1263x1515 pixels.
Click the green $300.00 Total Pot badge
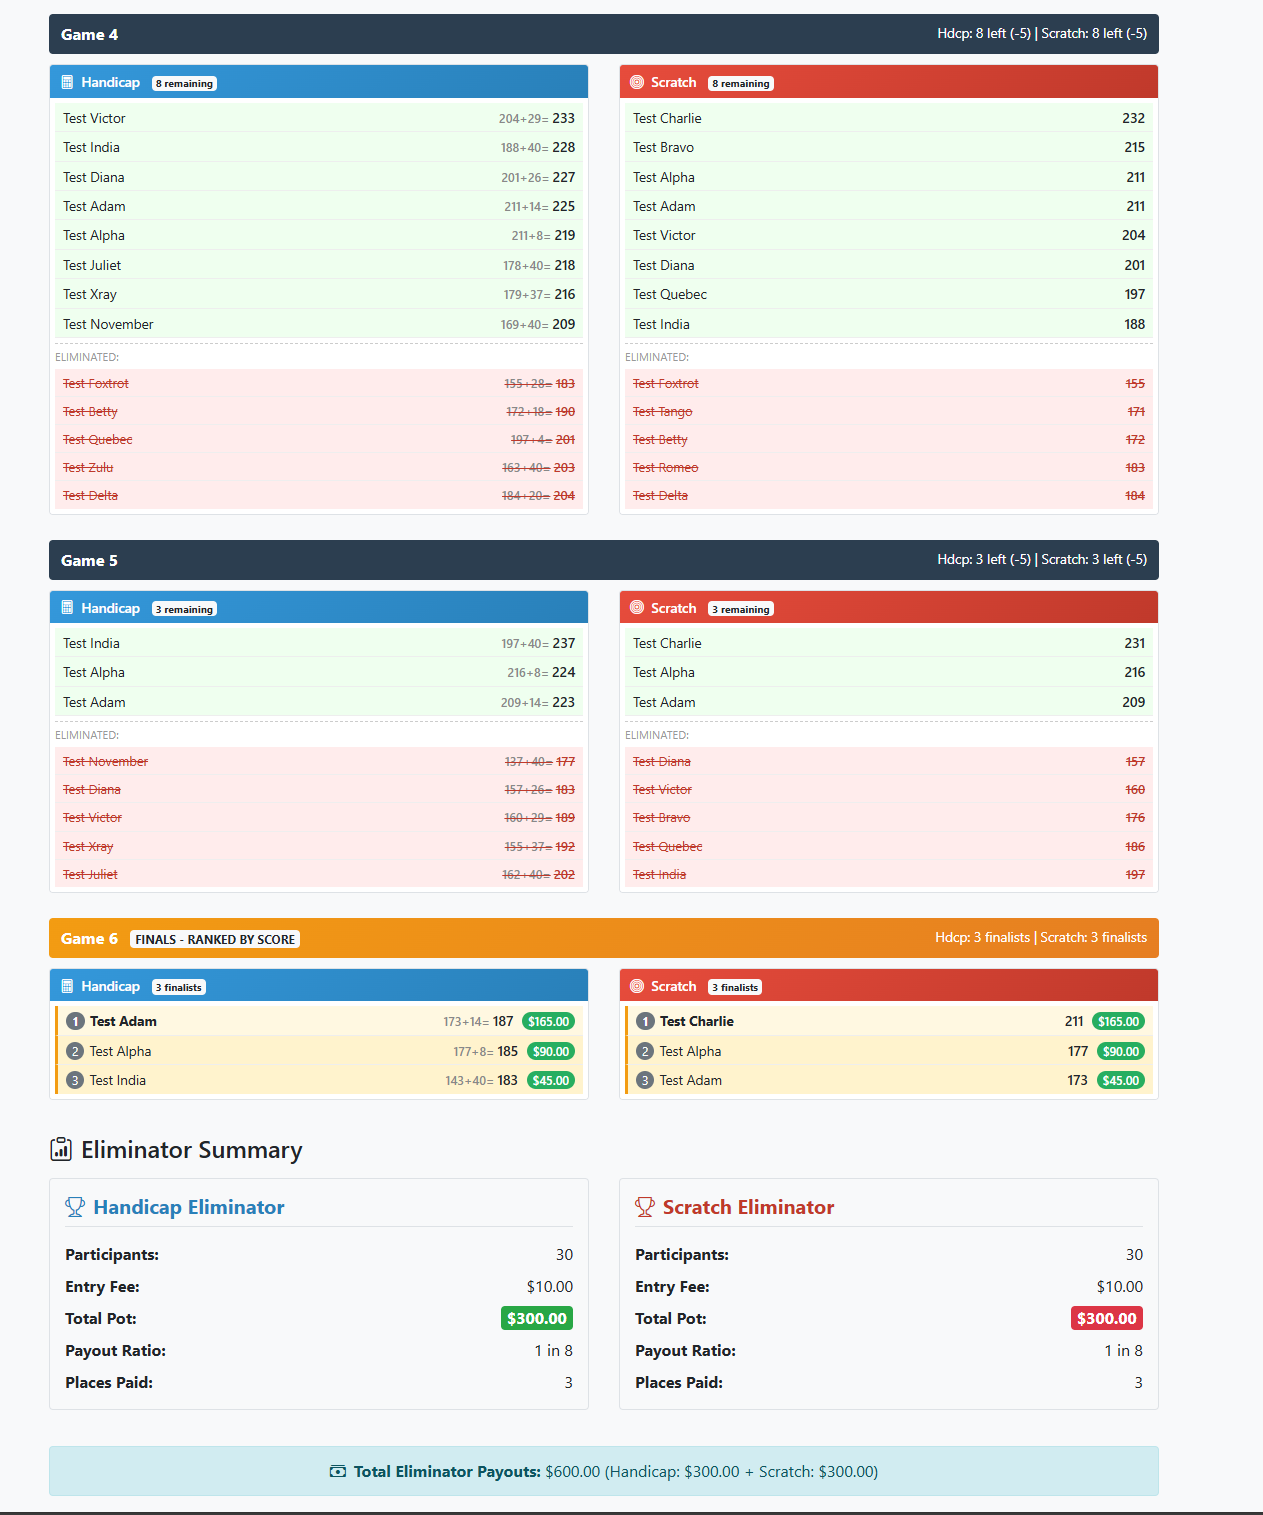tap(537, 1318)
